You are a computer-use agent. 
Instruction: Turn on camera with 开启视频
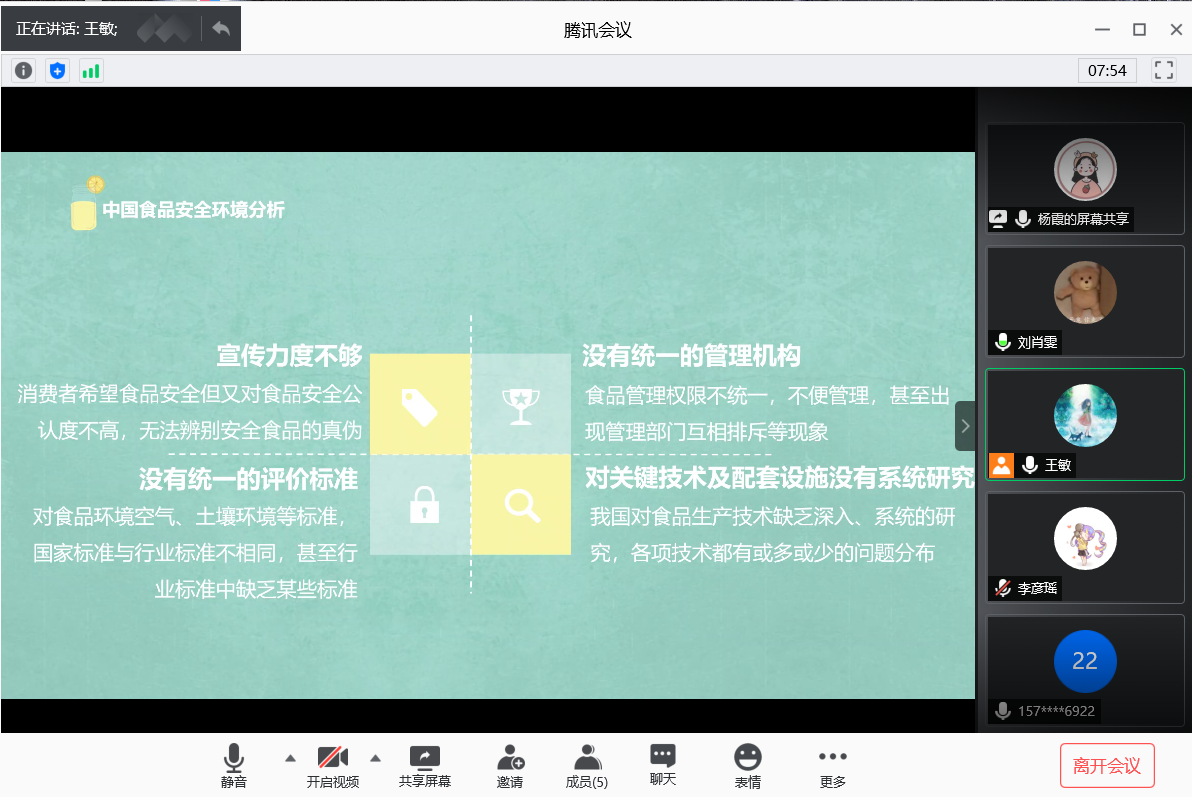point(332,766)
